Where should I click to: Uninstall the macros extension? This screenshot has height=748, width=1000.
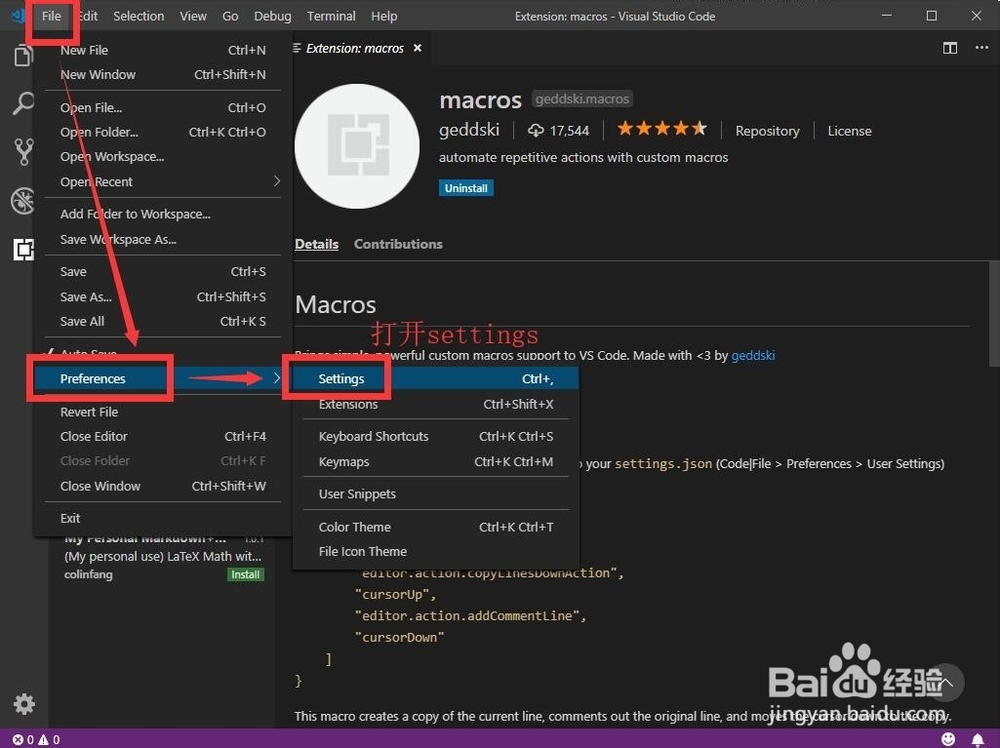[466, 188]
